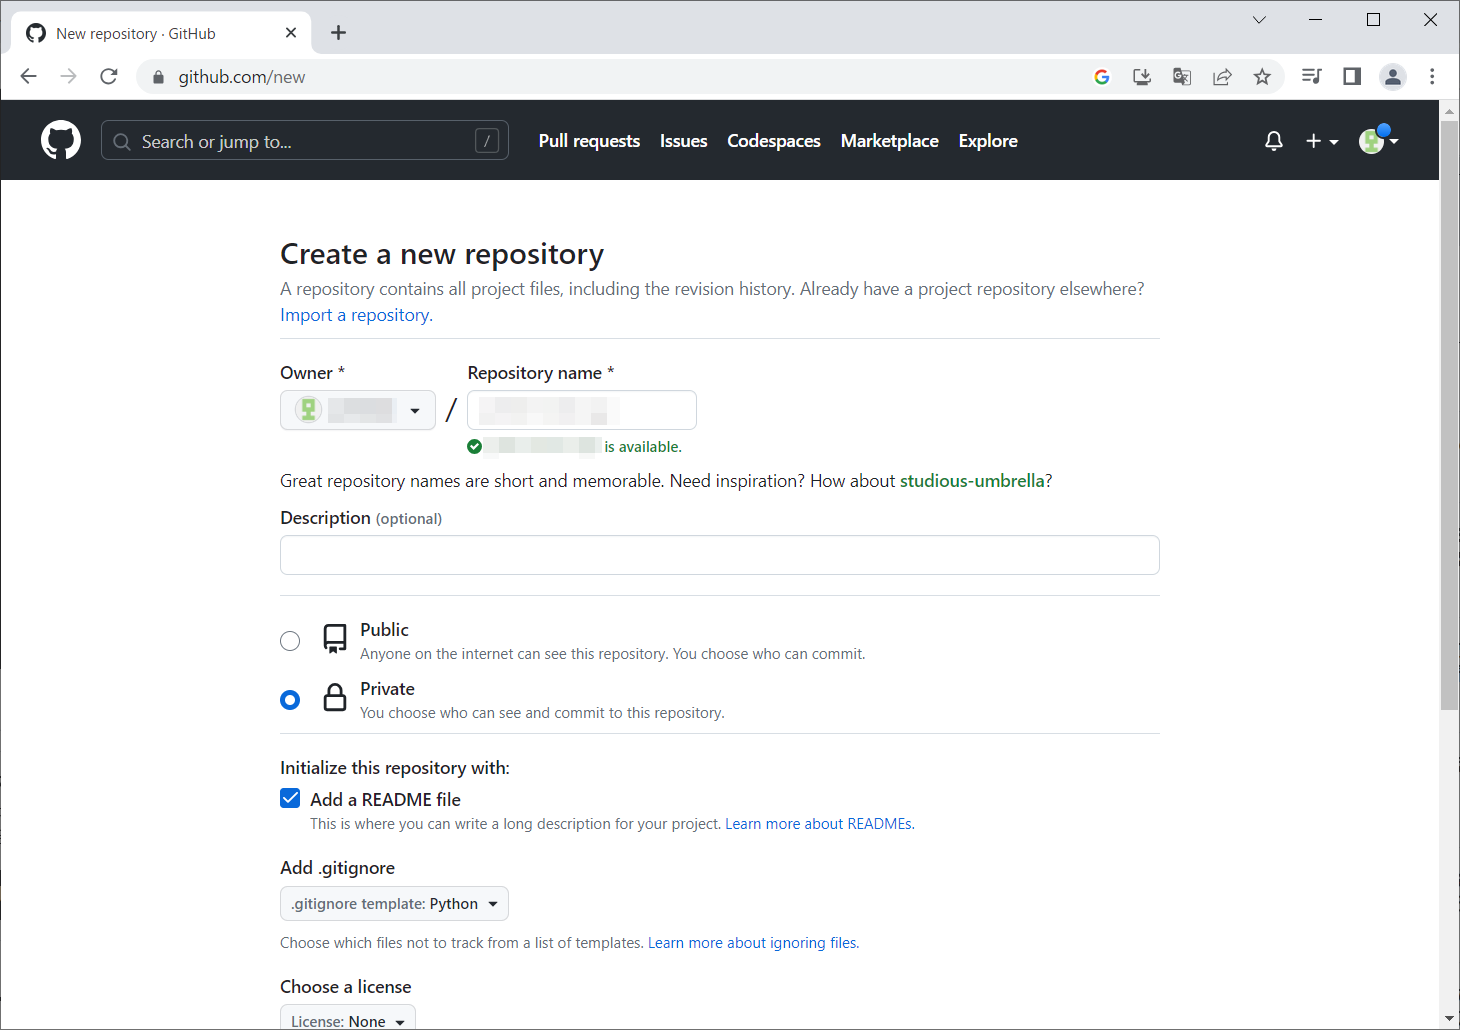The width and height of the screenshot is (1460, 1030).
Task: Go to Pull requests
Action: coord(589,141)
